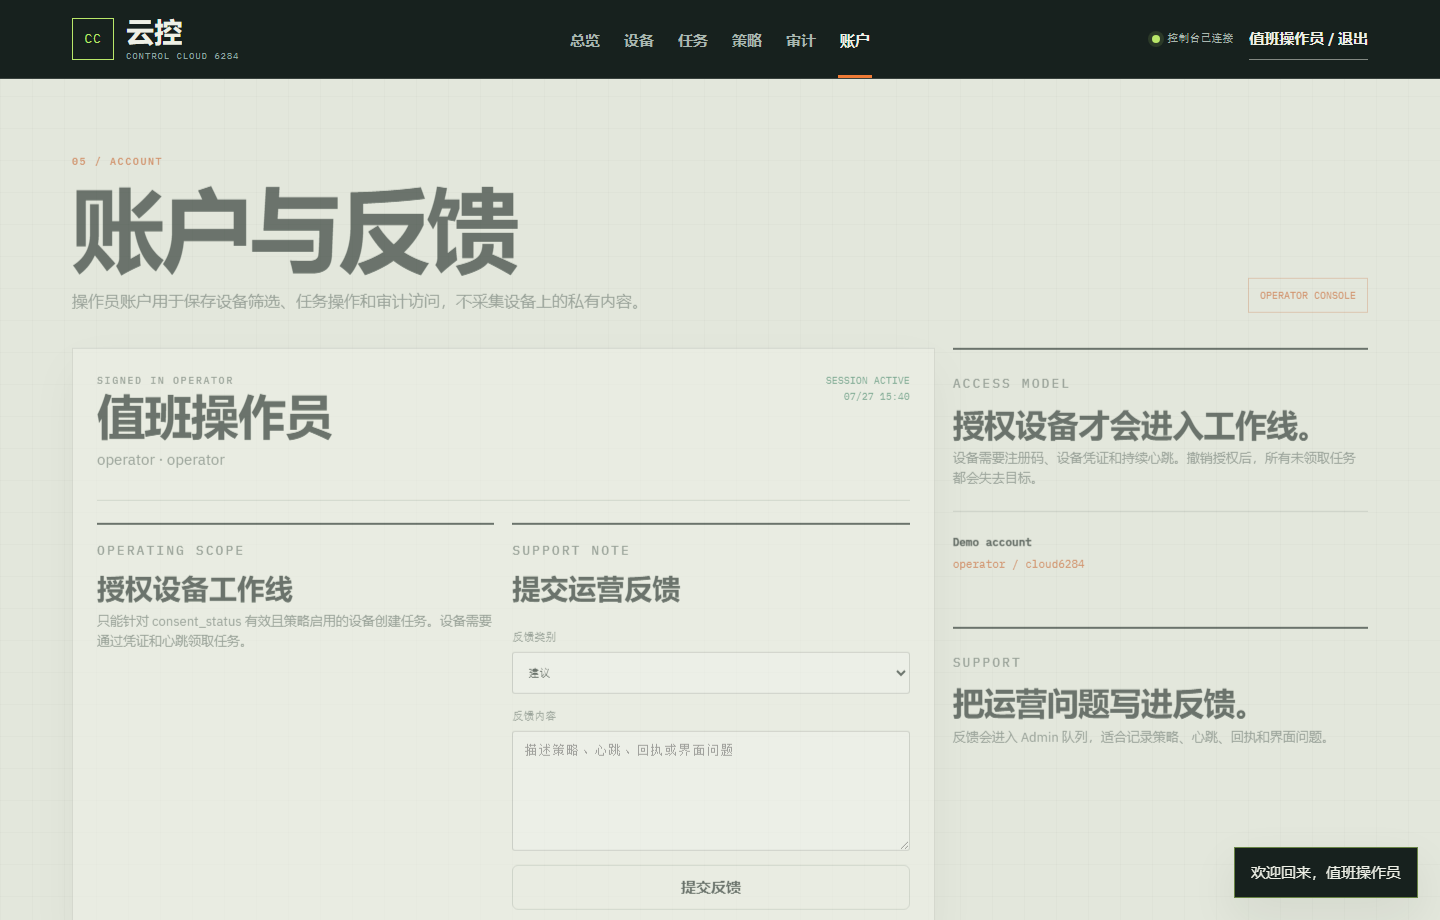Image resolution: width=1440 pixels, height=920 pixels.
Task: Click the 'SESSION ACTIVE' status text
Action: pyautogui.click(x=867, y=381)
